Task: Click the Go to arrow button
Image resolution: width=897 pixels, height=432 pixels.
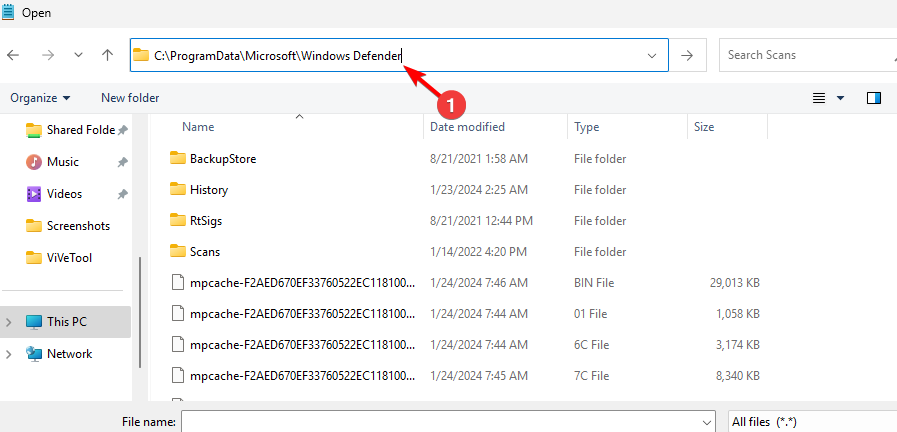Action: tap(688, 55)
